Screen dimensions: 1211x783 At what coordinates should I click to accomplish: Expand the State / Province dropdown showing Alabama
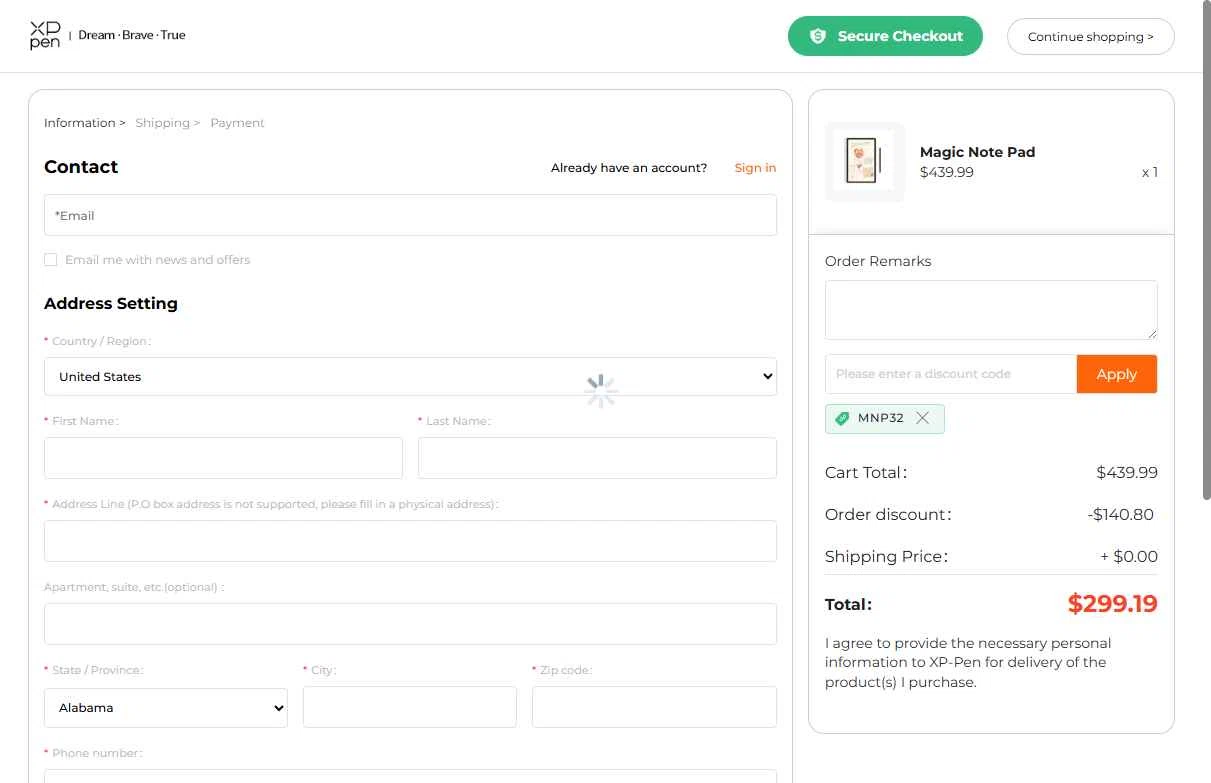point(166,707)
